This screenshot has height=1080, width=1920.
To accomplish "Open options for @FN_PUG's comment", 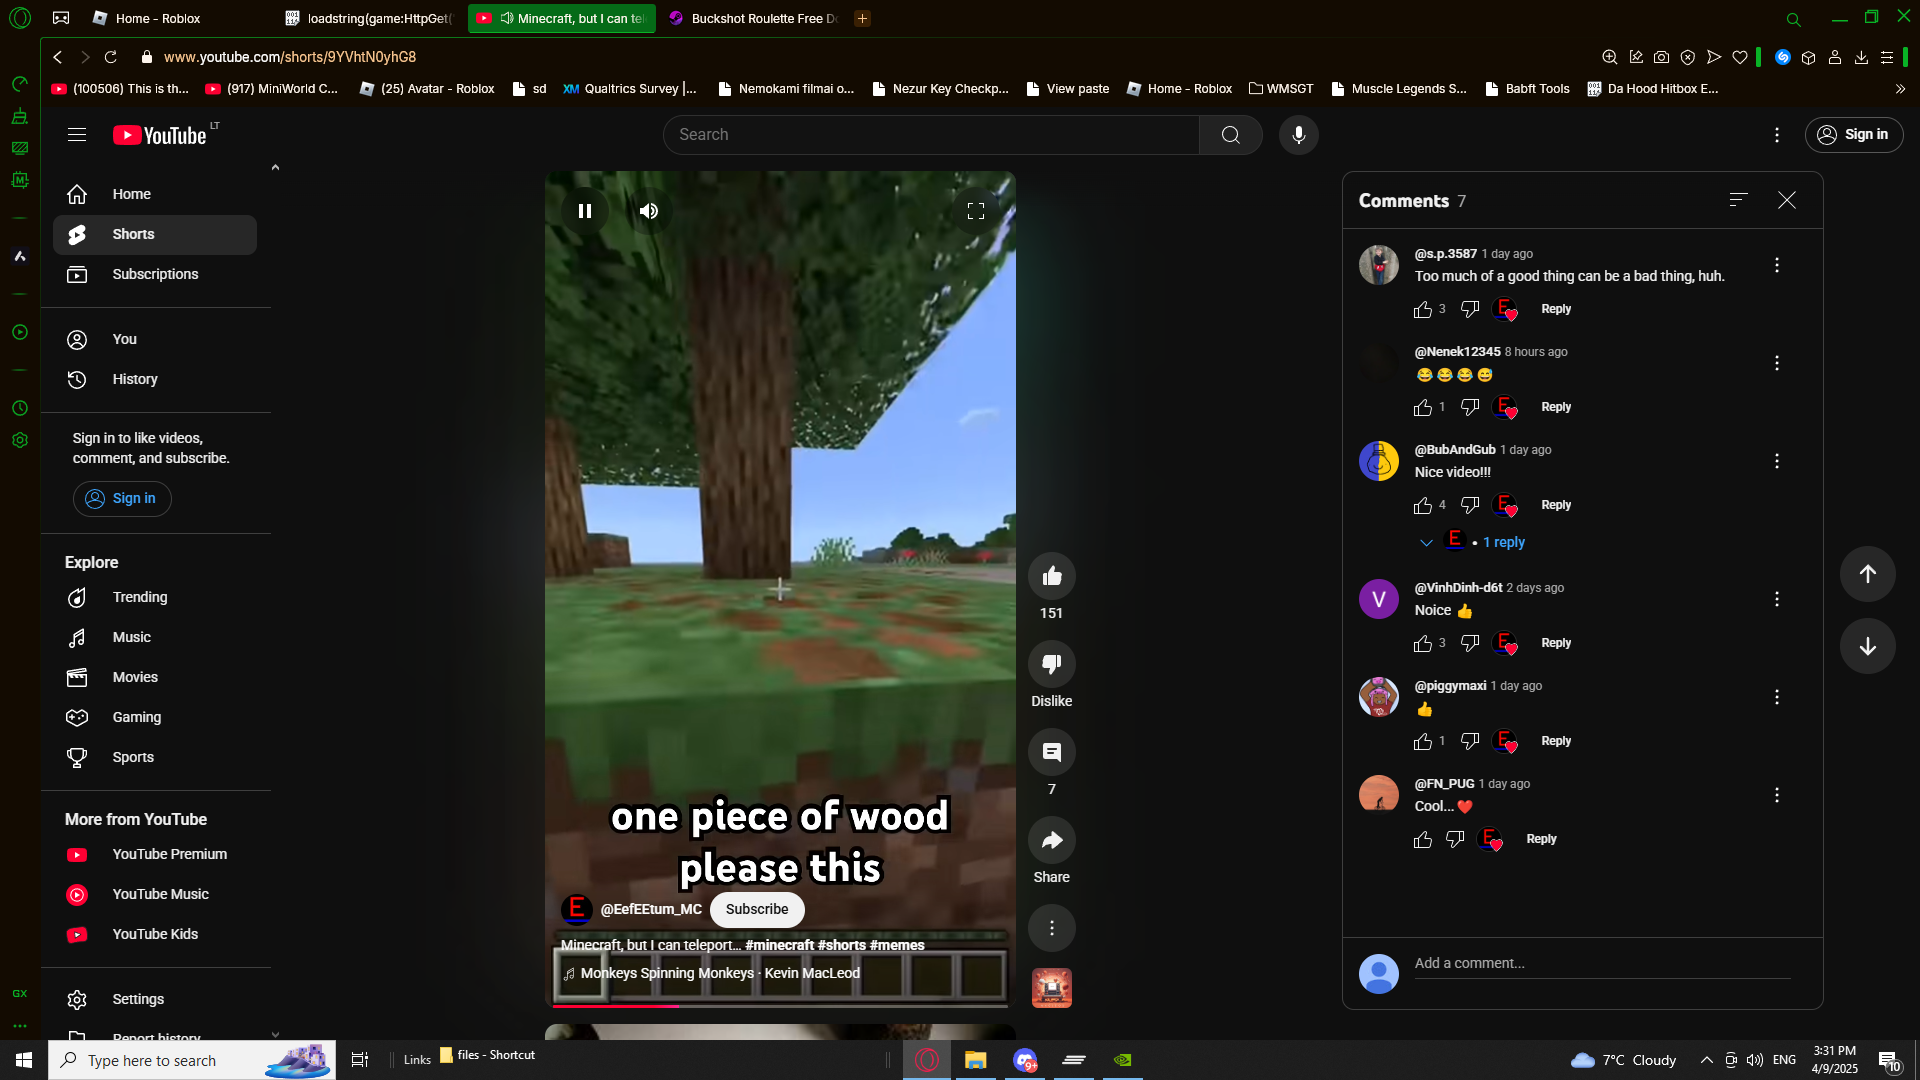I will coord(1777,795).
